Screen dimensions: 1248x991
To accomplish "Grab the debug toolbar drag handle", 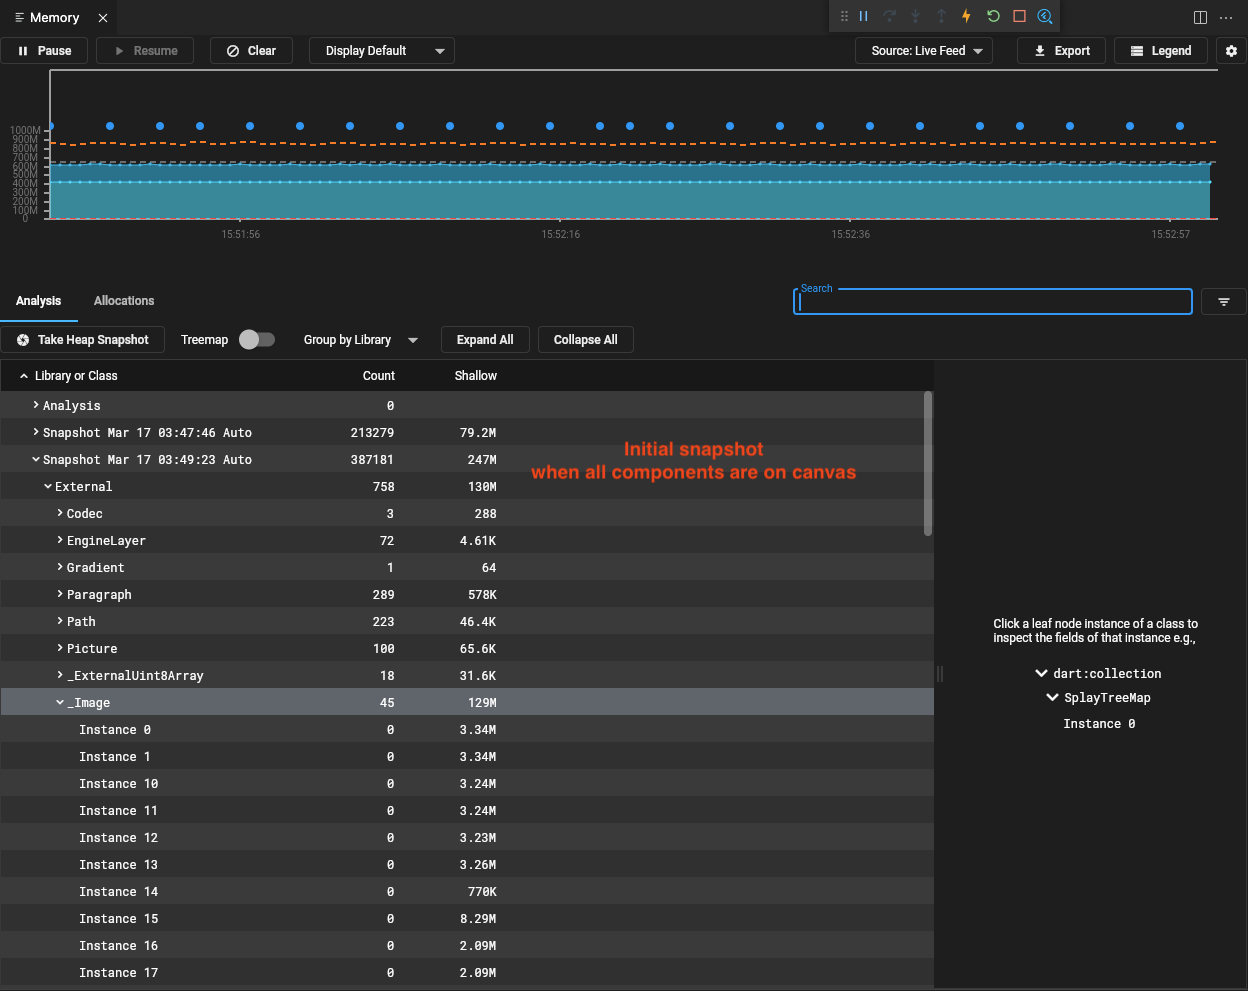I will click(x=844, y=16).
